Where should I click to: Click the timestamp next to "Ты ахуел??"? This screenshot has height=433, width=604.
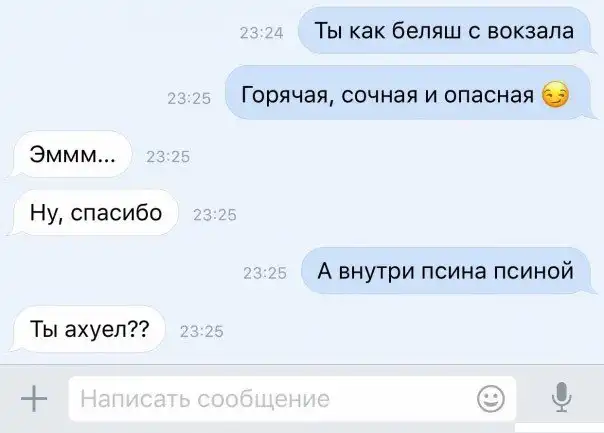tap(202, 332)
